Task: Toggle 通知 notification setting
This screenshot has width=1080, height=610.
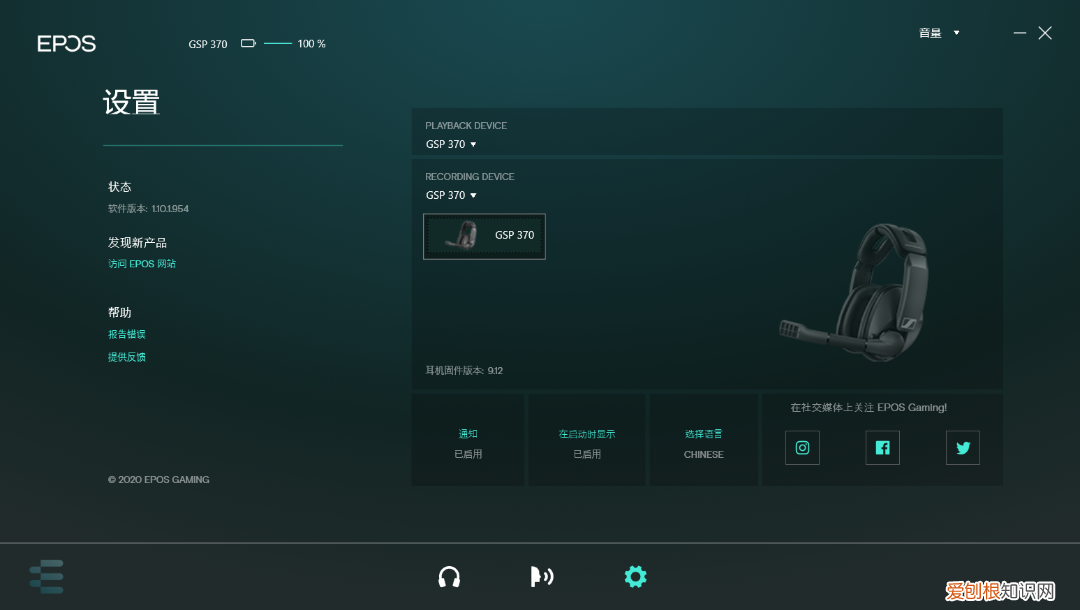Action: click(x=467, y=433)
